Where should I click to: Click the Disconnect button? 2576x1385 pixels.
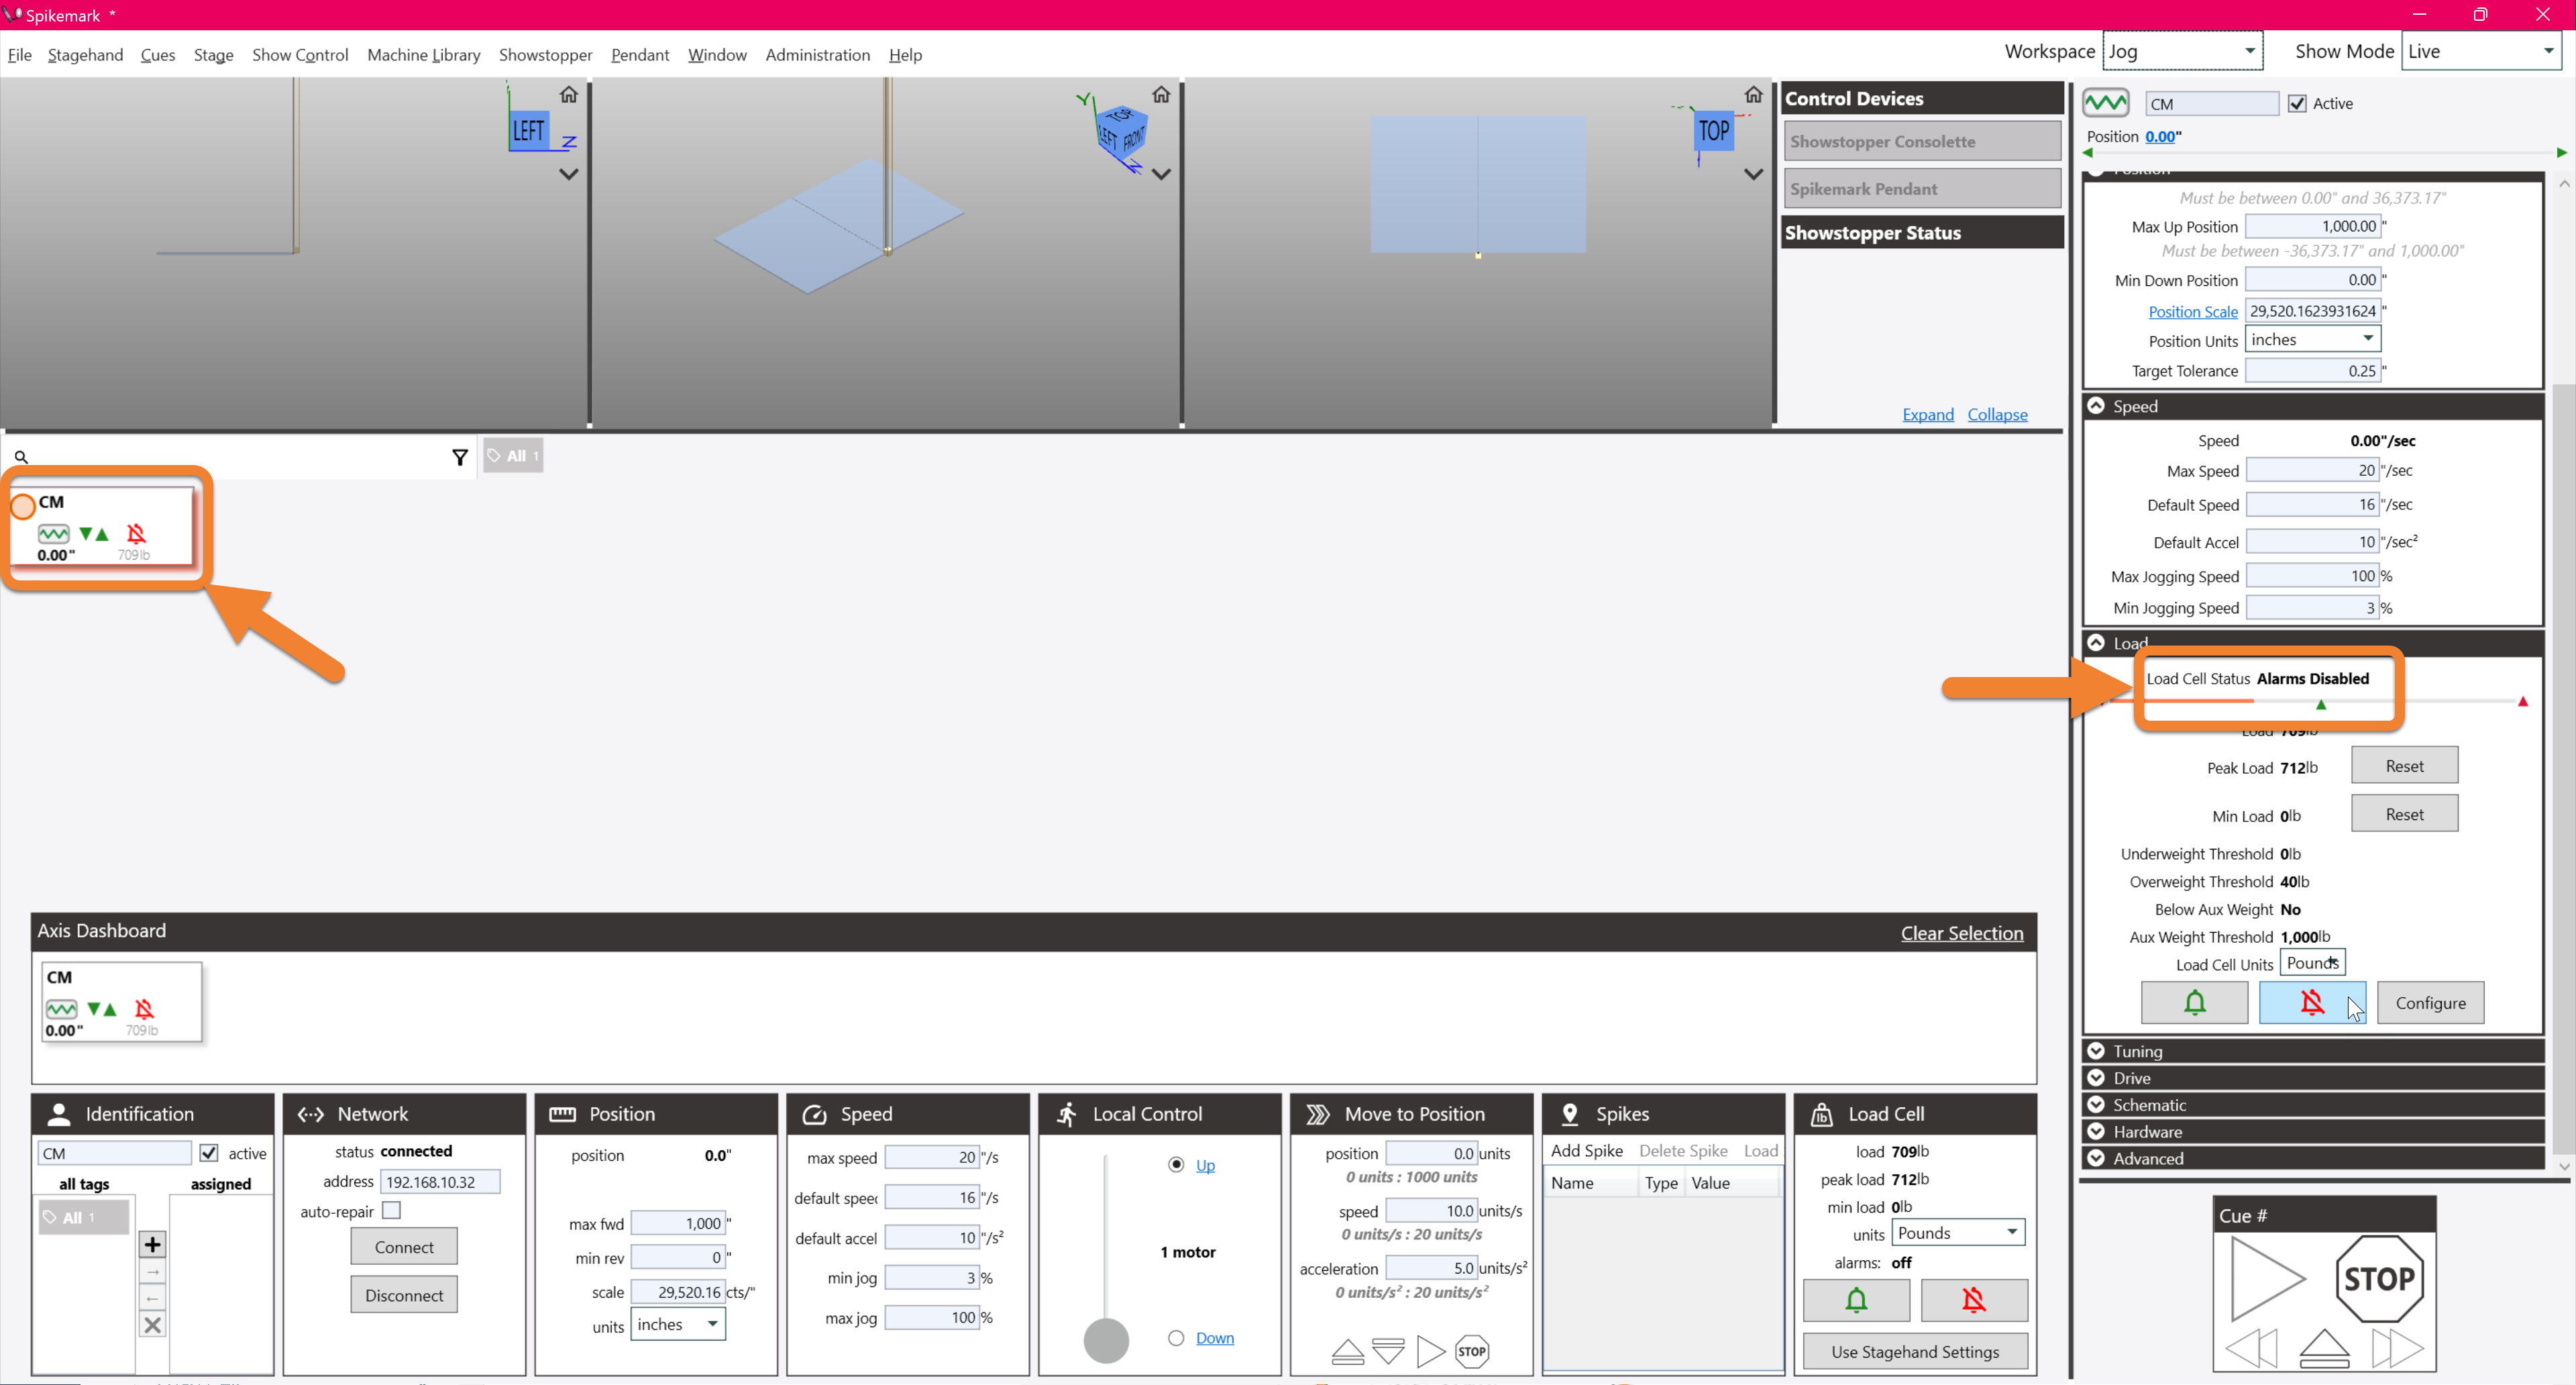tap(404, 1294)
